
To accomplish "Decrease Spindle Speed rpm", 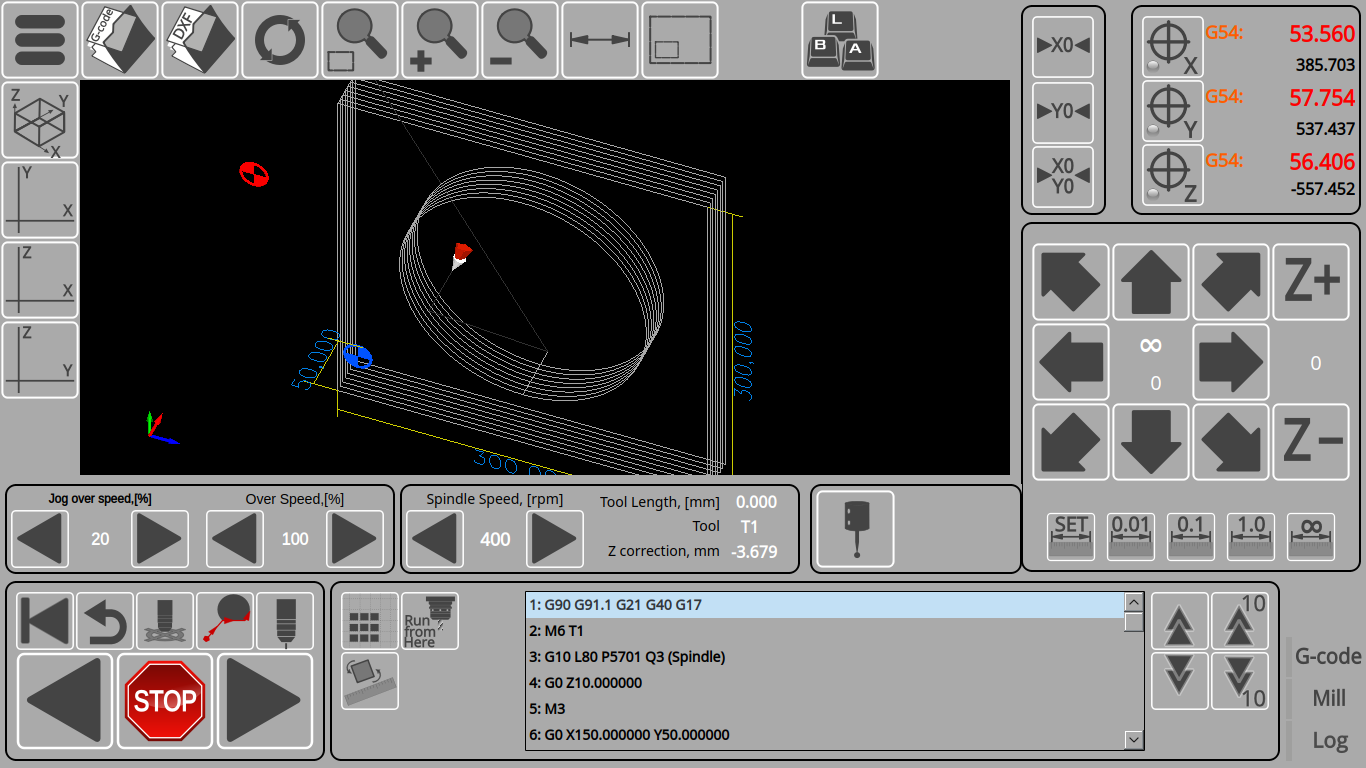I will coord(435,539).
